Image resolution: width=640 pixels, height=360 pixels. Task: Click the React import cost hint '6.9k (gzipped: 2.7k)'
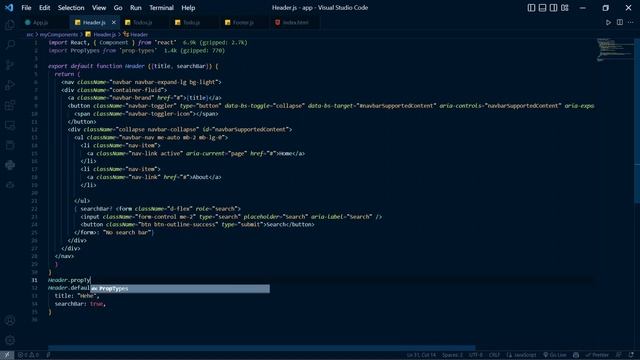tap(215, 42)
